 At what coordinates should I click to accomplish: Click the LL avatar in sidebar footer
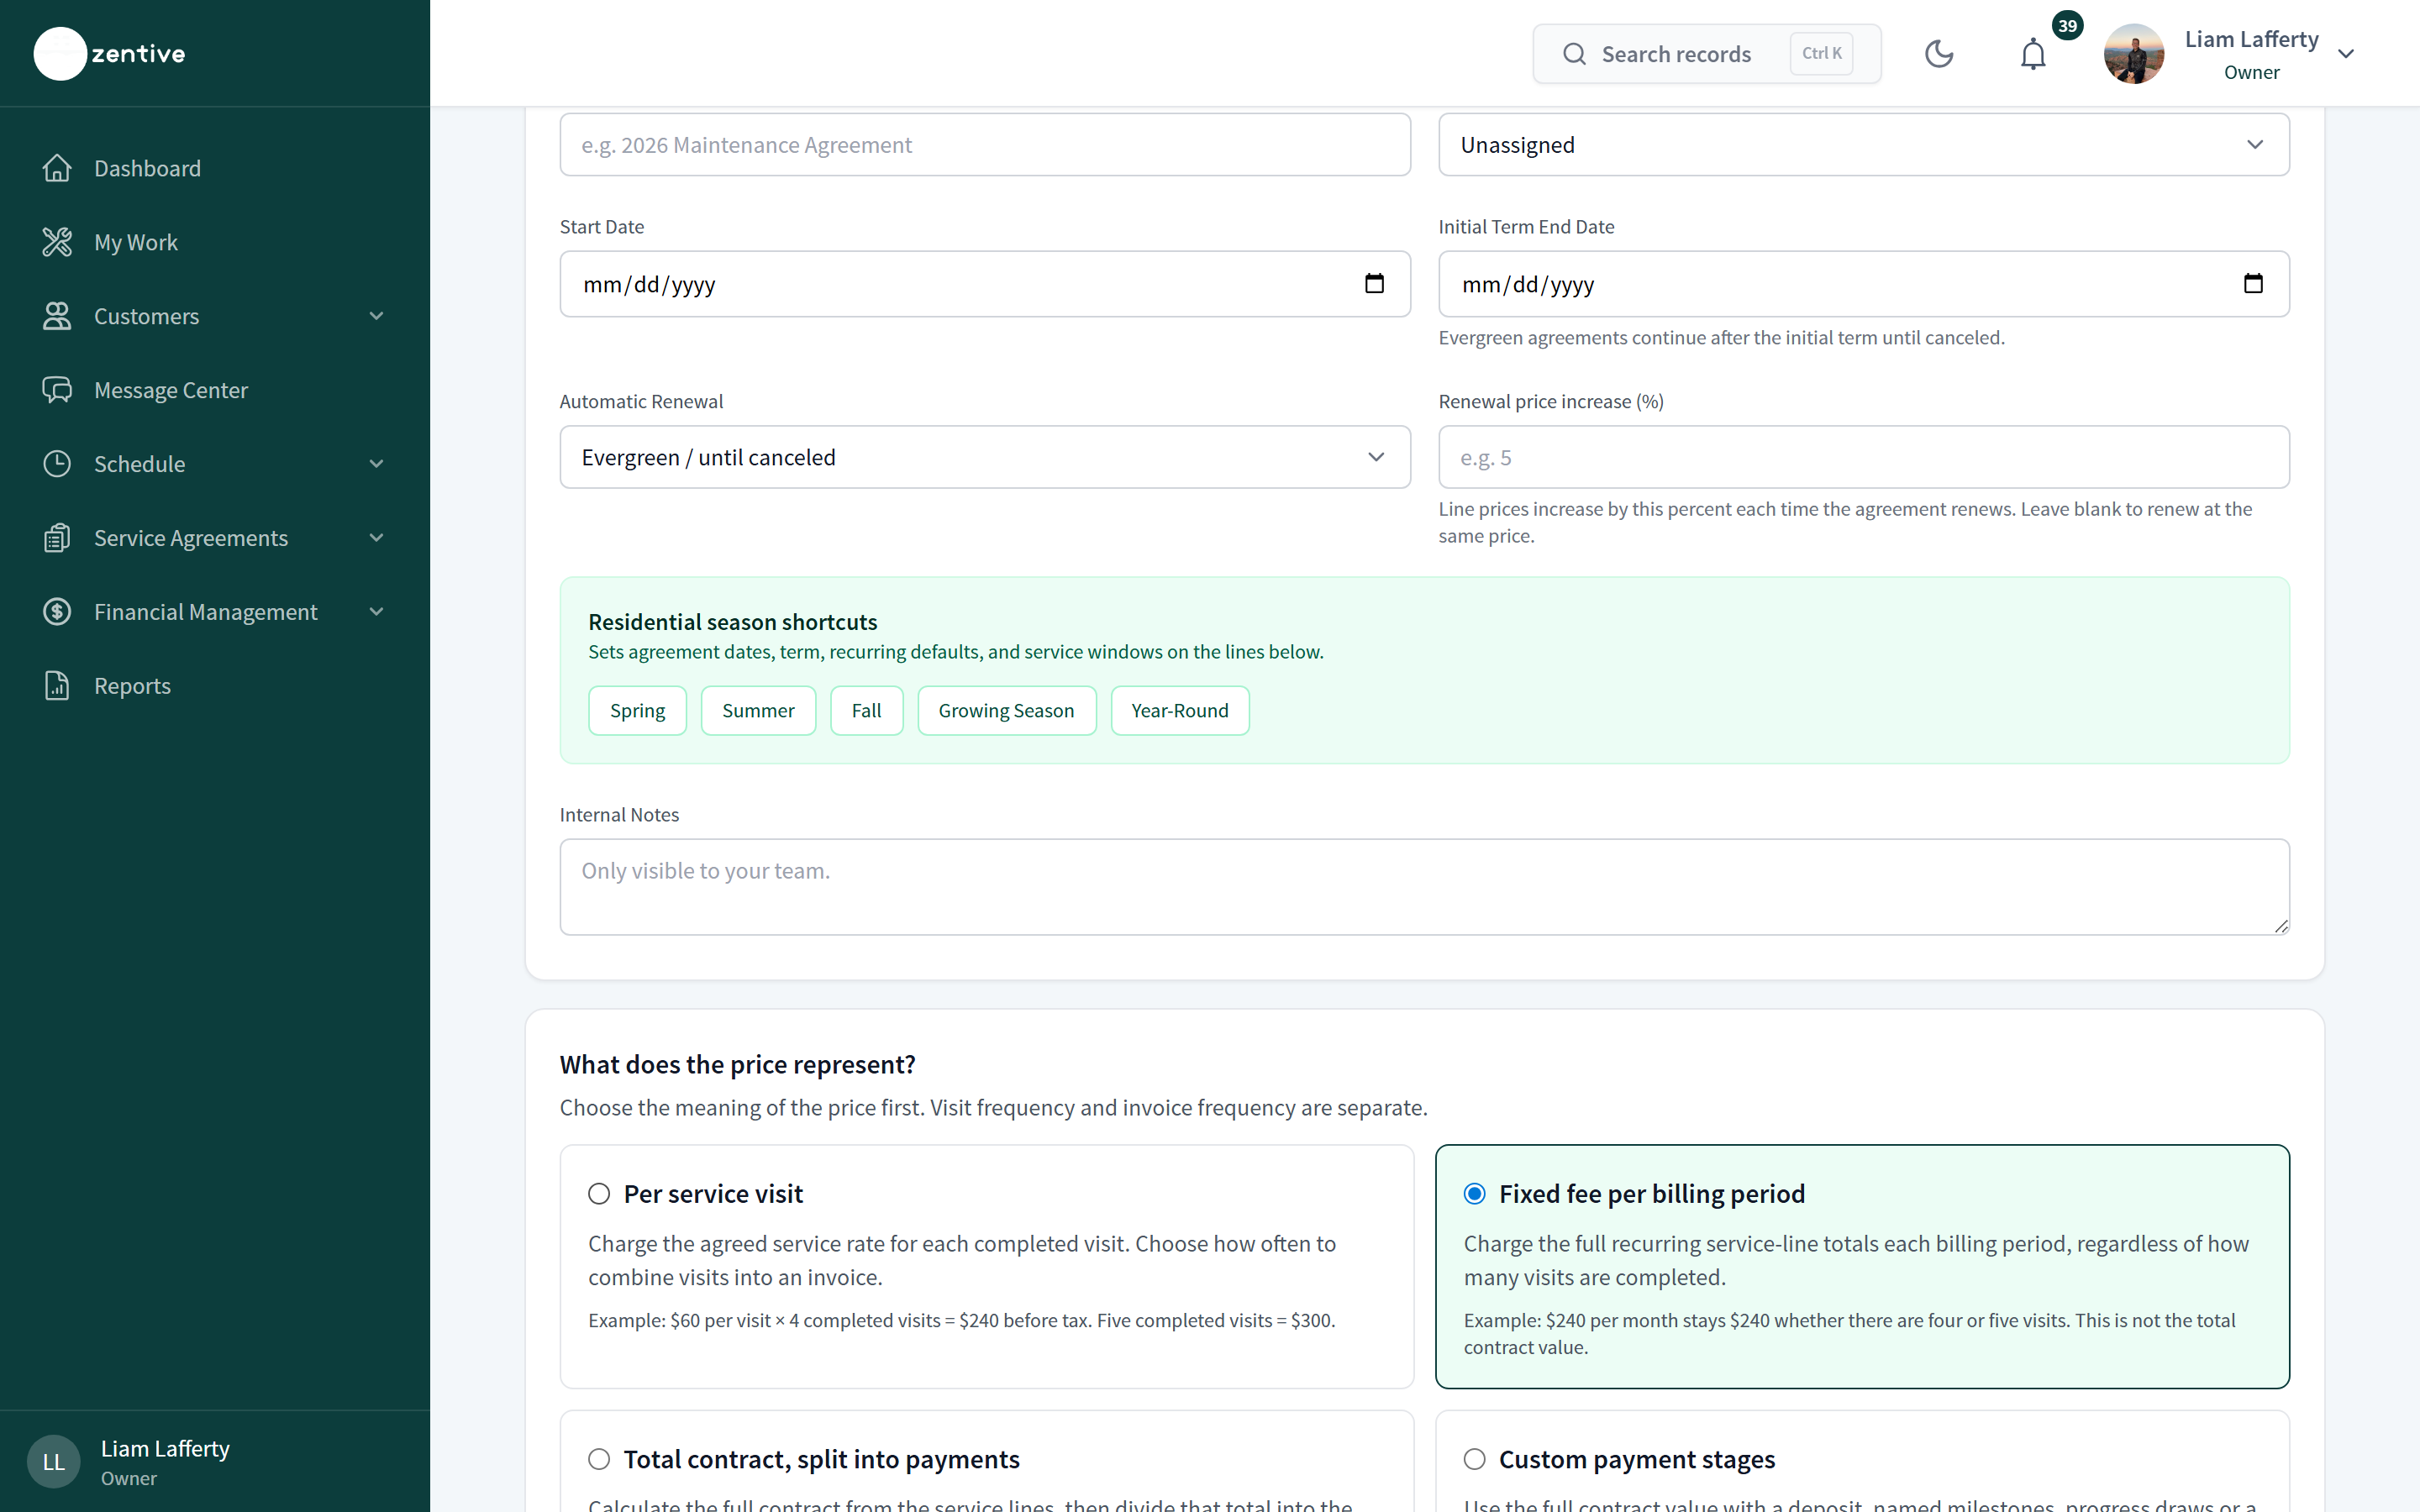pos(54,1462)
